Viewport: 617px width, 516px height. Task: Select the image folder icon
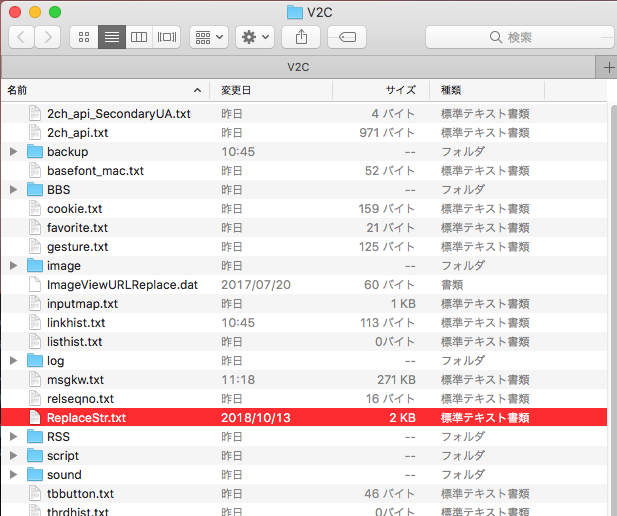point(35,265)
